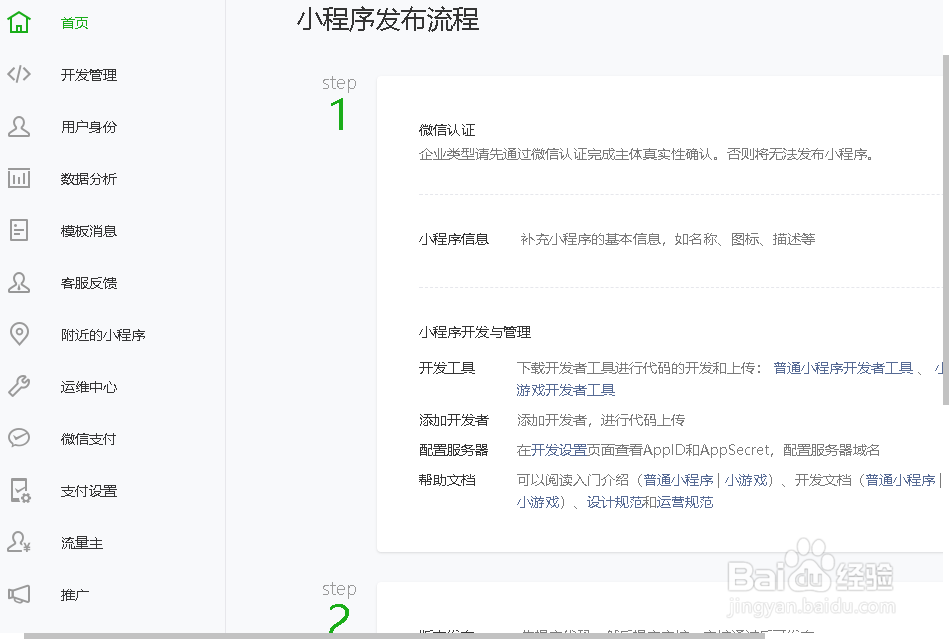Click the settings document icon for 支付设置

tap(20, 491)
